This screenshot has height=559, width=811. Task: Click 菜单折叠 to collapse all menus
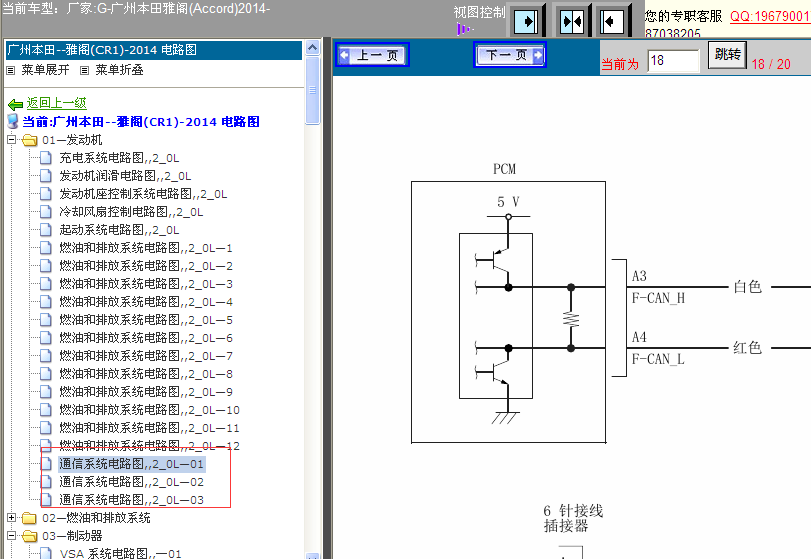119,70
